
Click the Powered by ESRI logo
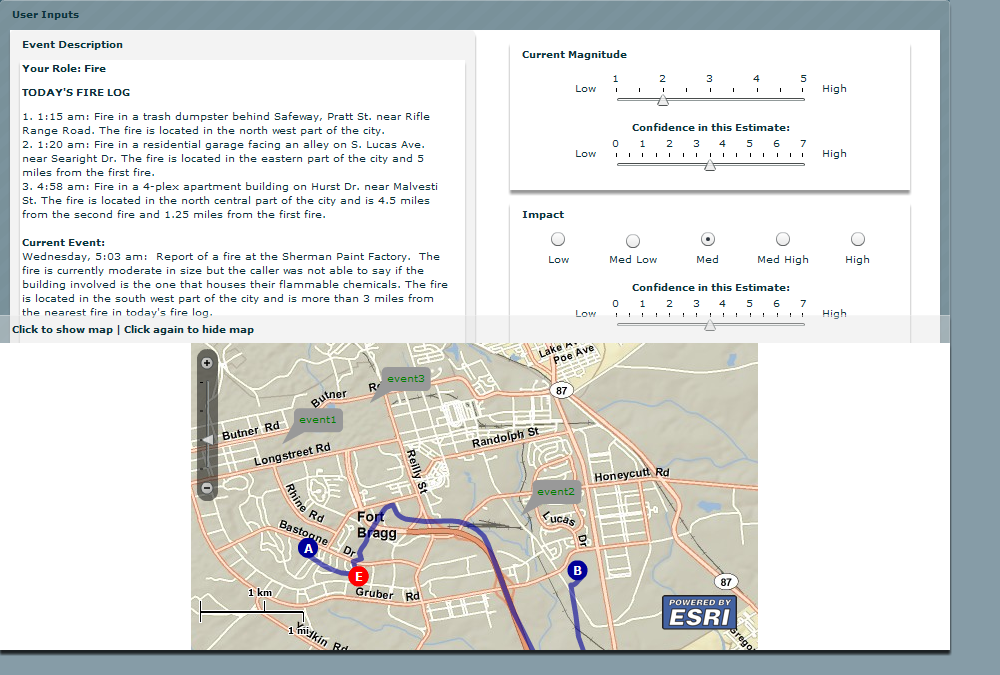(700, 612)
